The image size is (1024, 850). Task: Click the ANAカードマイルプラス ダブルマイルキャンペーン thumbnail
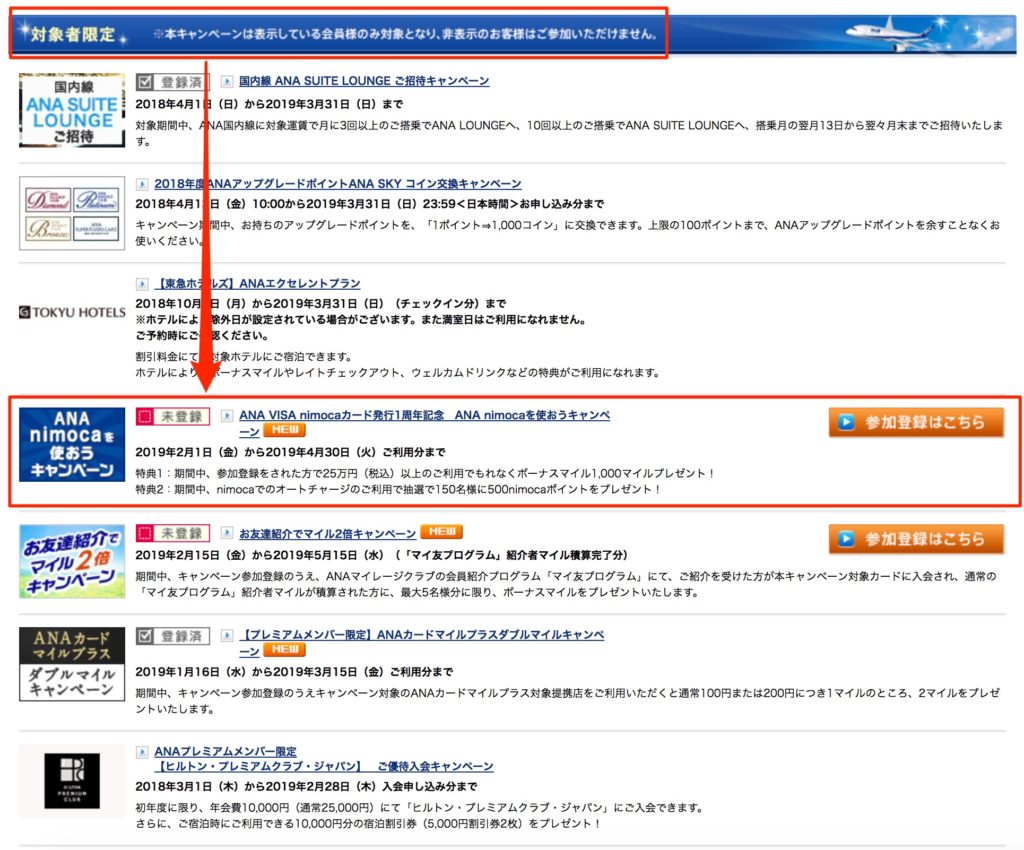point(72,664)
